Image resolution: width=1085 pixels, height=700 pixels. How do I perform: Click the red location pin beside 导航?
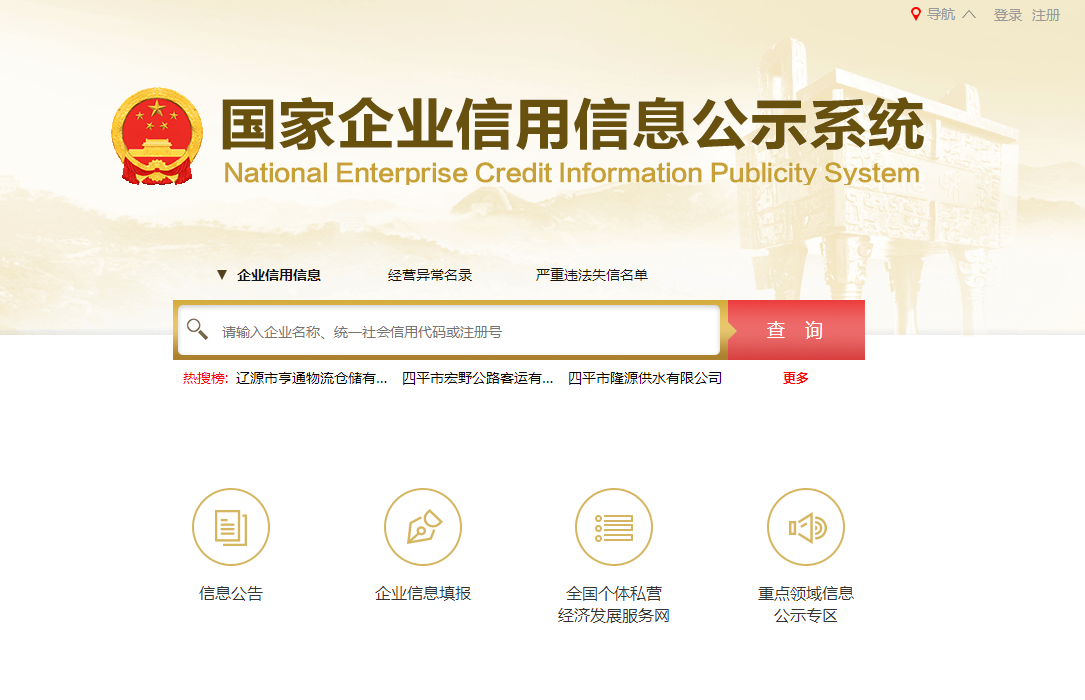click(x=915, y=14)
